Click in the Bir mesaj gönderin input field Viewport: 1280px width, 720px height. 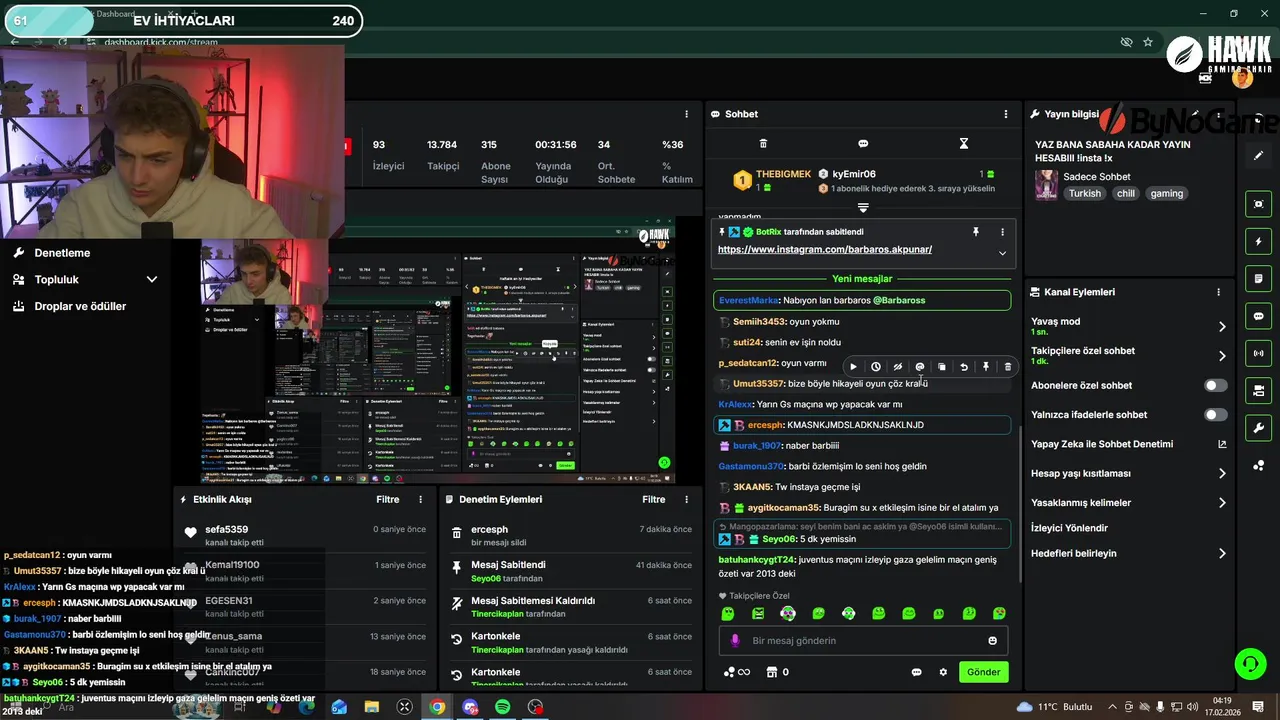(x=862, y=641)
